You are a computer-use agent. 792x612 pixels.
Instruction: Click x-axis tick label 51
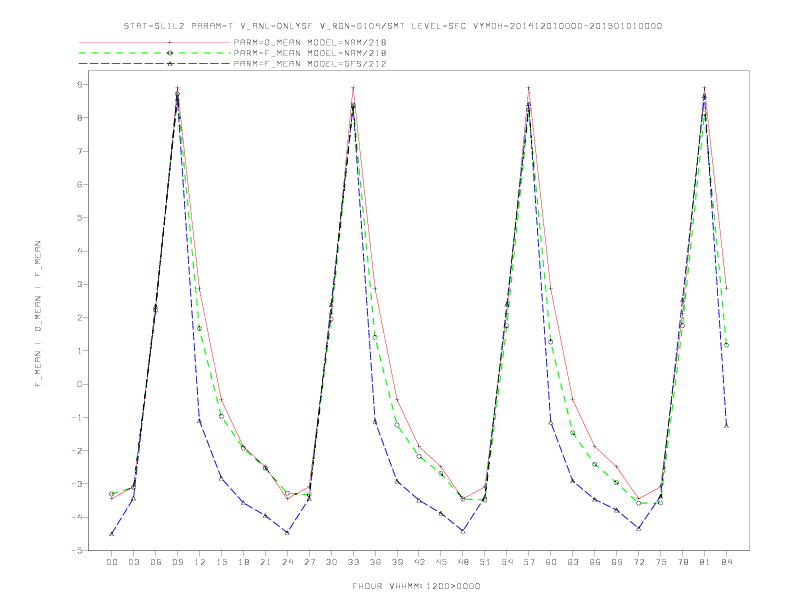(485, 562)
